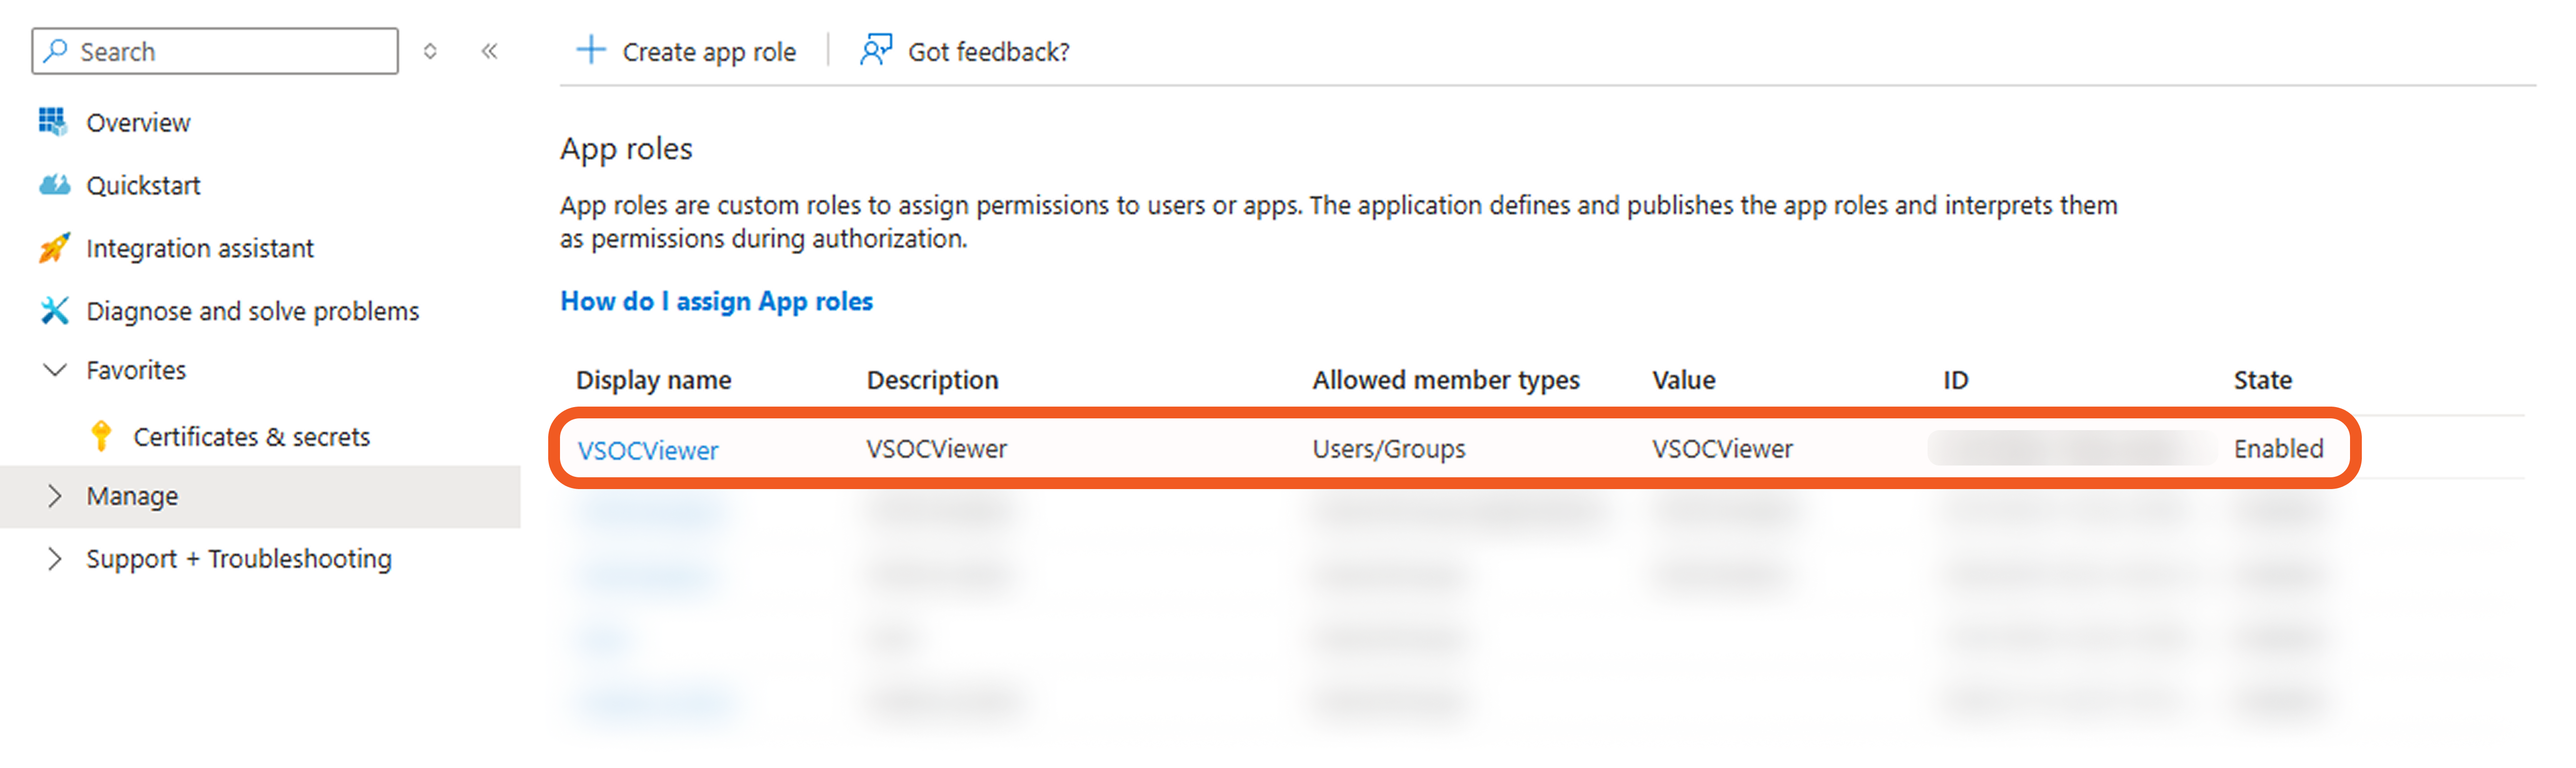Click the Integration assistant rocket icon
This screenshot has width=2576, height=768.
[54, 248]
